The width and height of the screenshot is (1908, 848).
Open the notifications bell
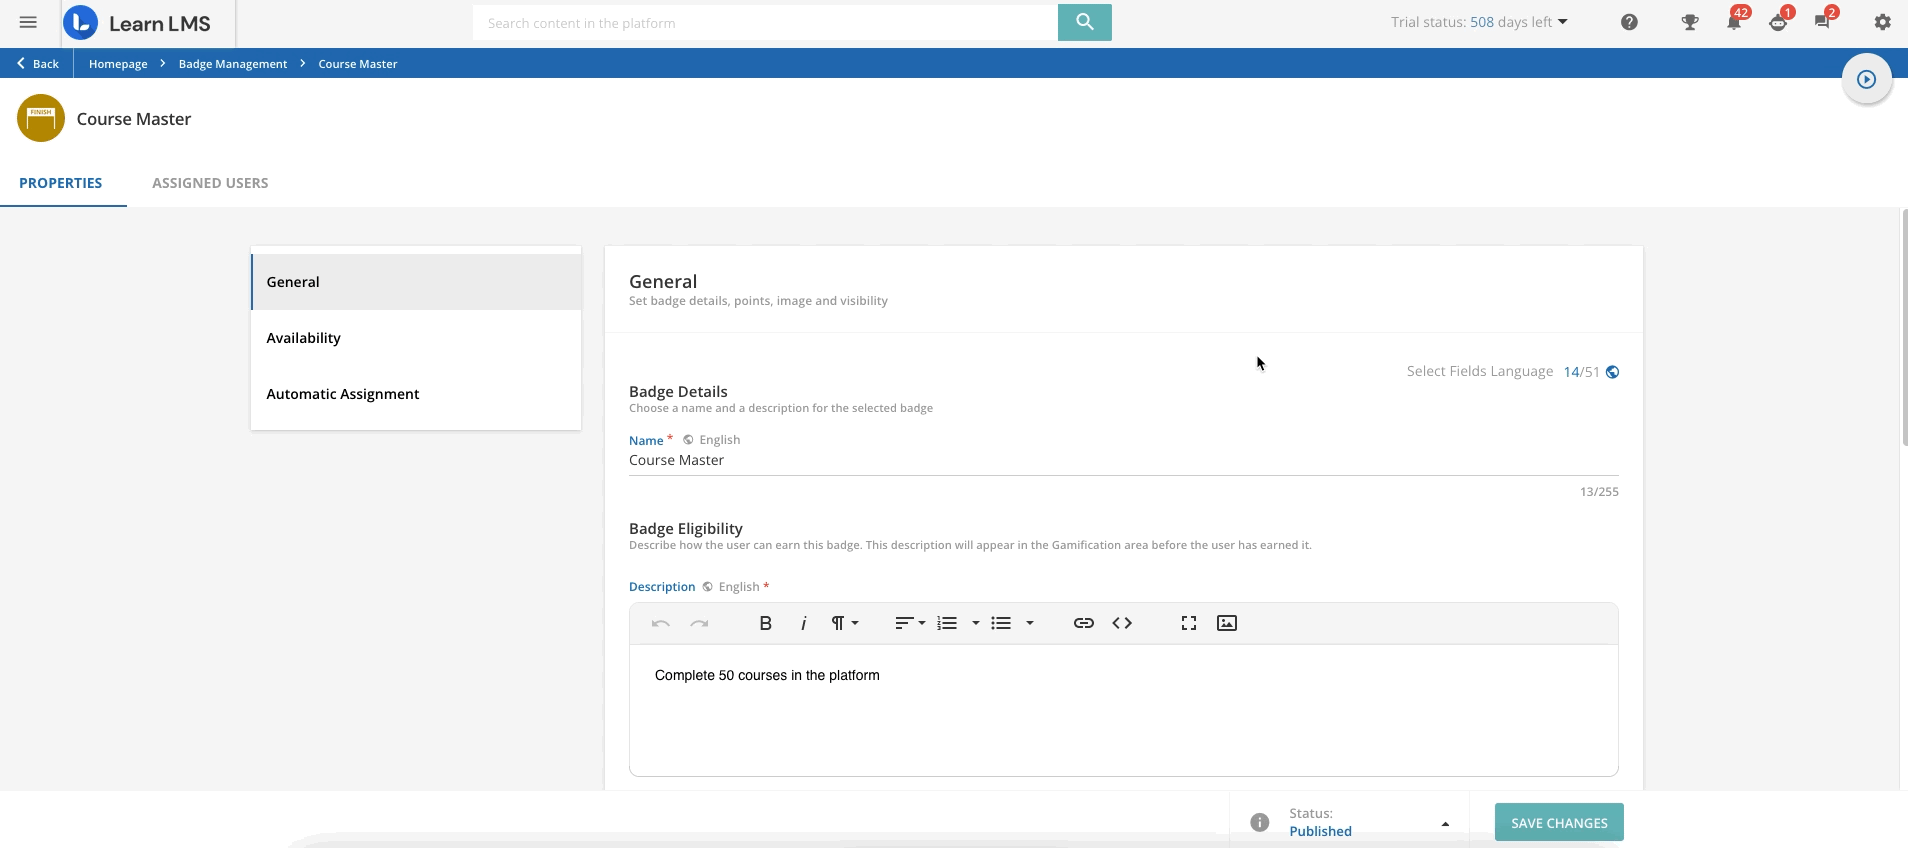(x=1733, y=22)
